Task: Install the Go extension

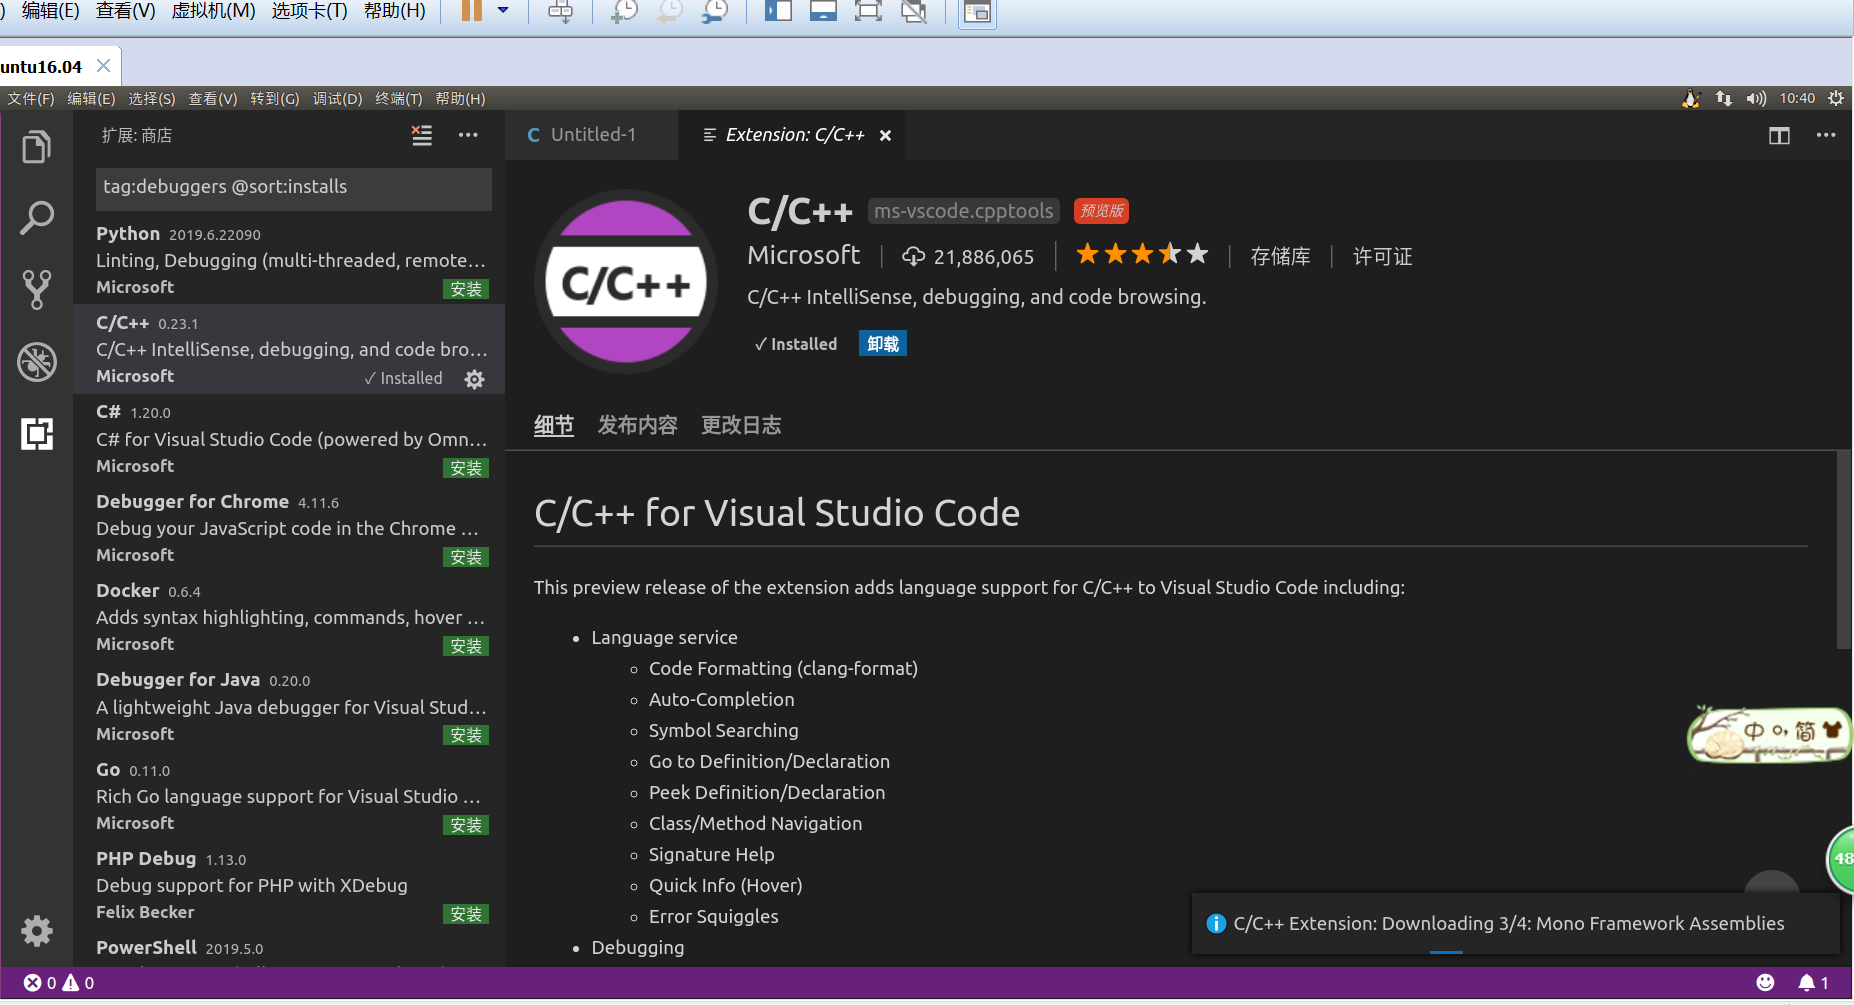Action: click(466, 825)
